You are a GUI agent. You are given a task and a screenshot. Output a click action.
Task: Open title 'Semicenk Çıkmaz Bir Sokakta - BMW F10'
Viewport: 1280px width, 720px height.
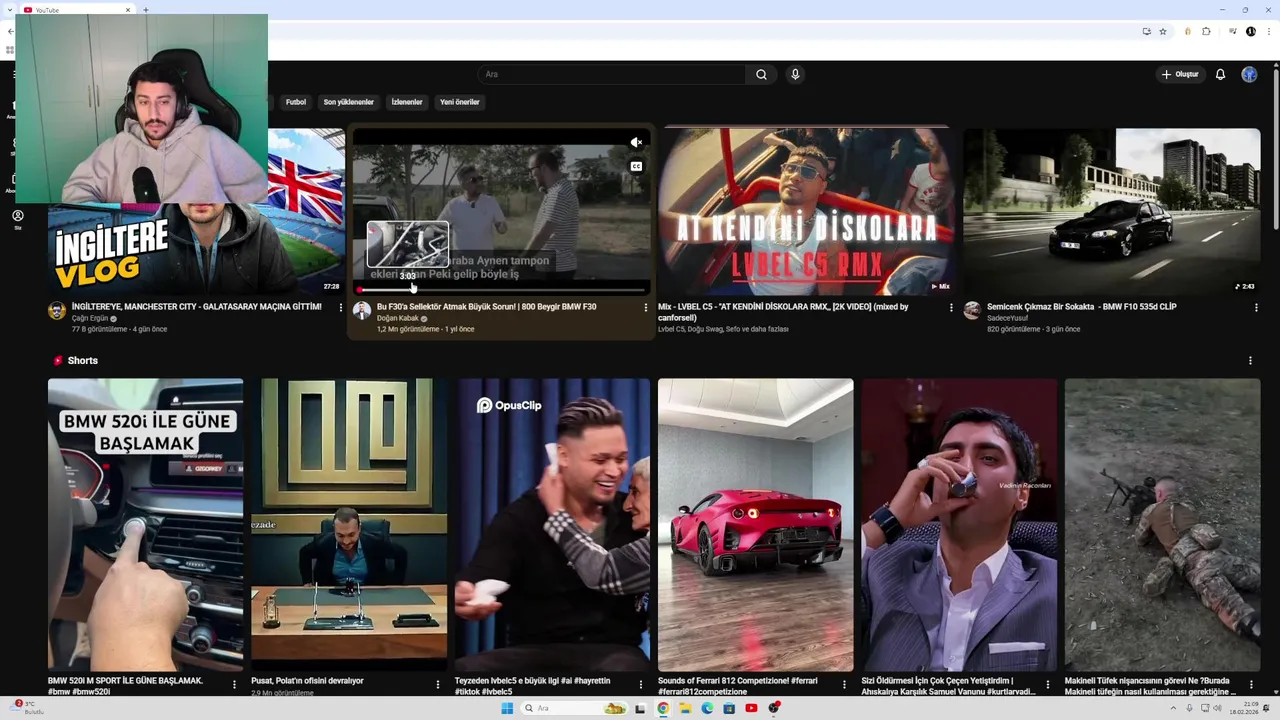click(1081, 307)
